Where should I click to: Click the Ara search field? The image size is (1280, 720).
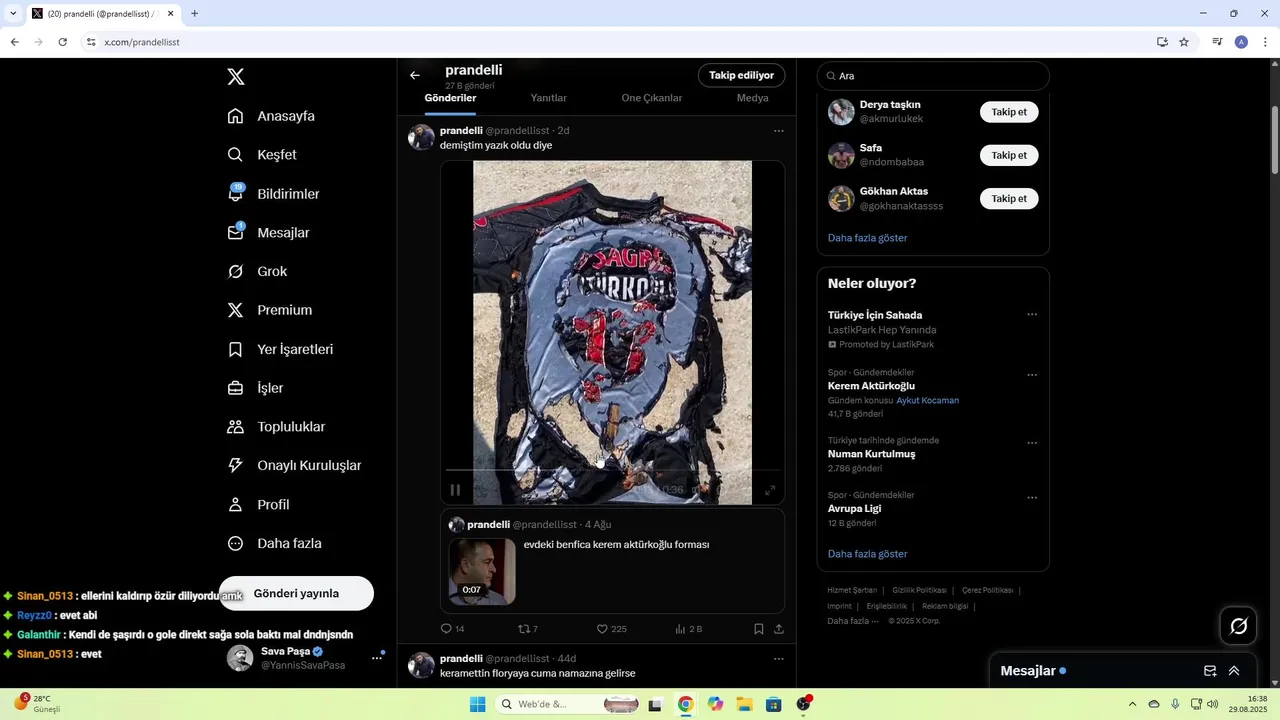click(x=933, y=76)
